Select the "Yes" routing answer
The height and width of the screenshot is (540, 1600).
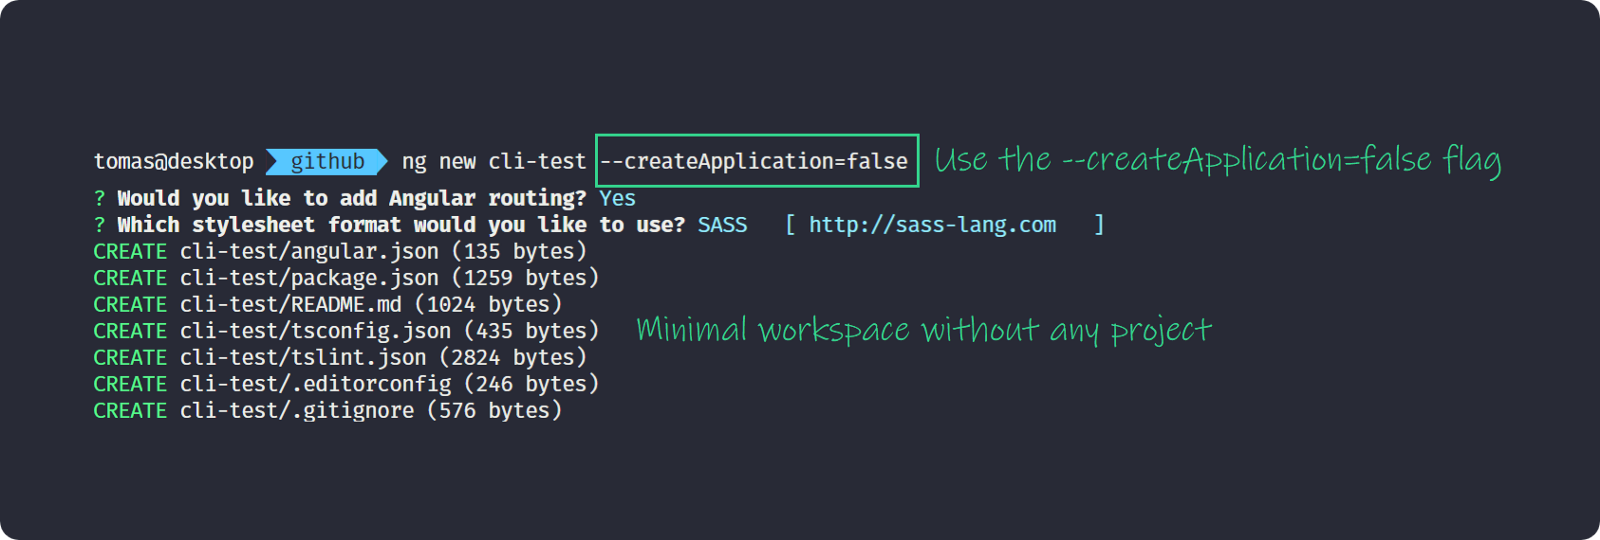pyautogui.click(x=617, y=198)
